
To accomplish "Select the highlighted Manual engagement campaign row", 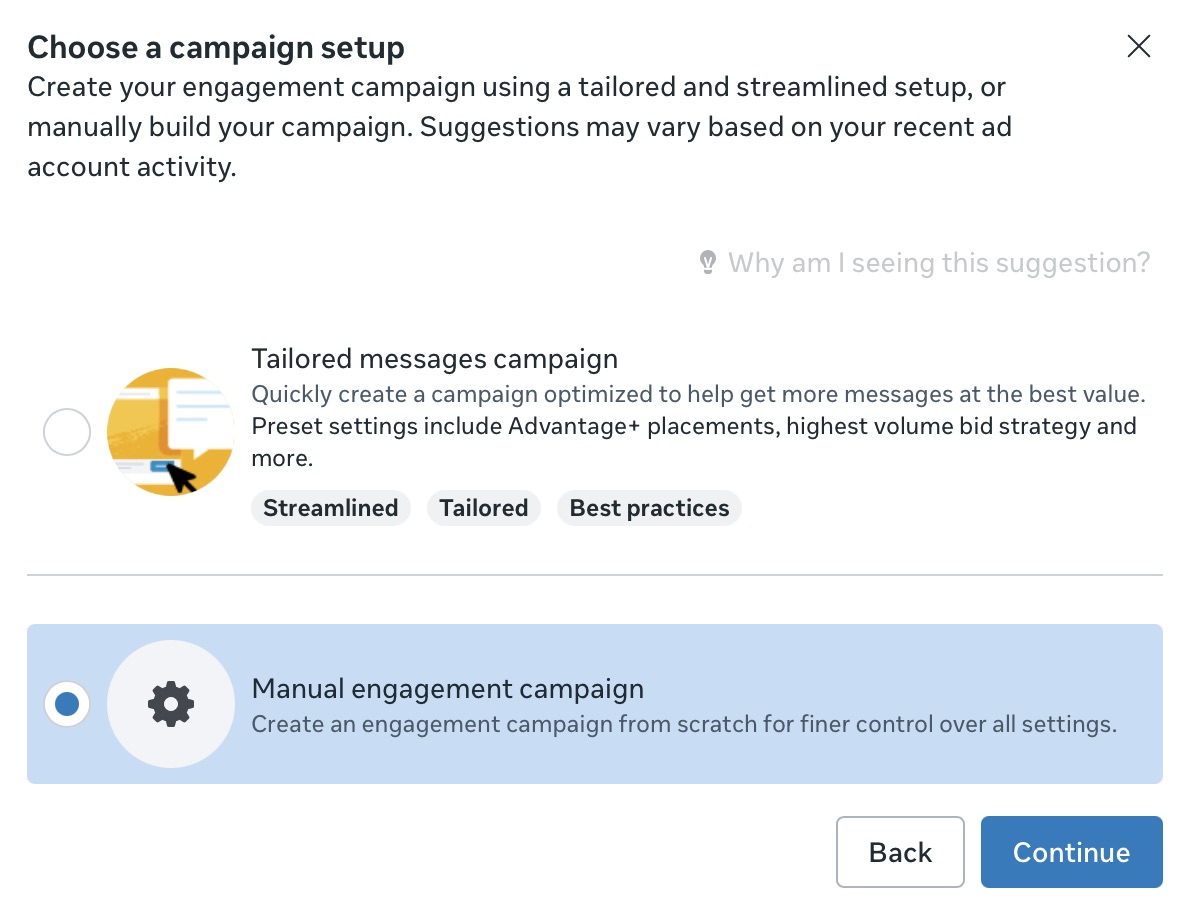I will coord(595,703).
